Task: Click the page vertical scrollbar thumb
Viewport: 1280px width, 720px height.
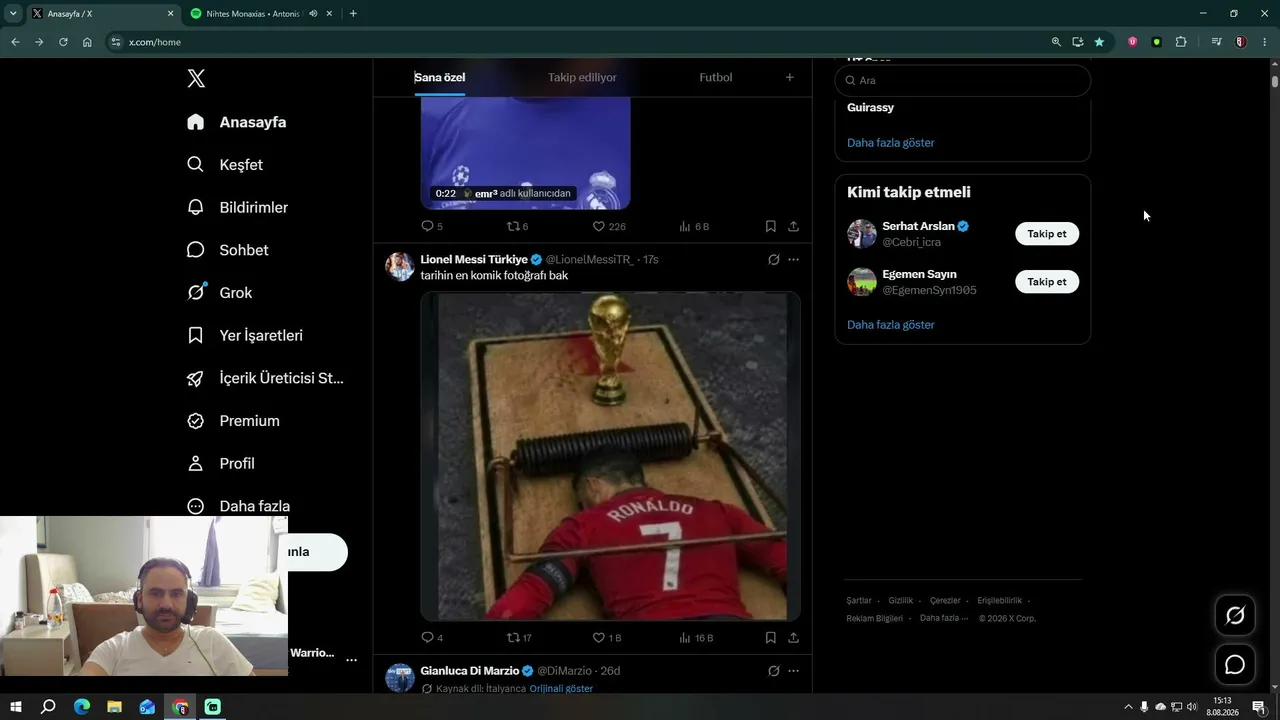Action: tap(1275, 81)
